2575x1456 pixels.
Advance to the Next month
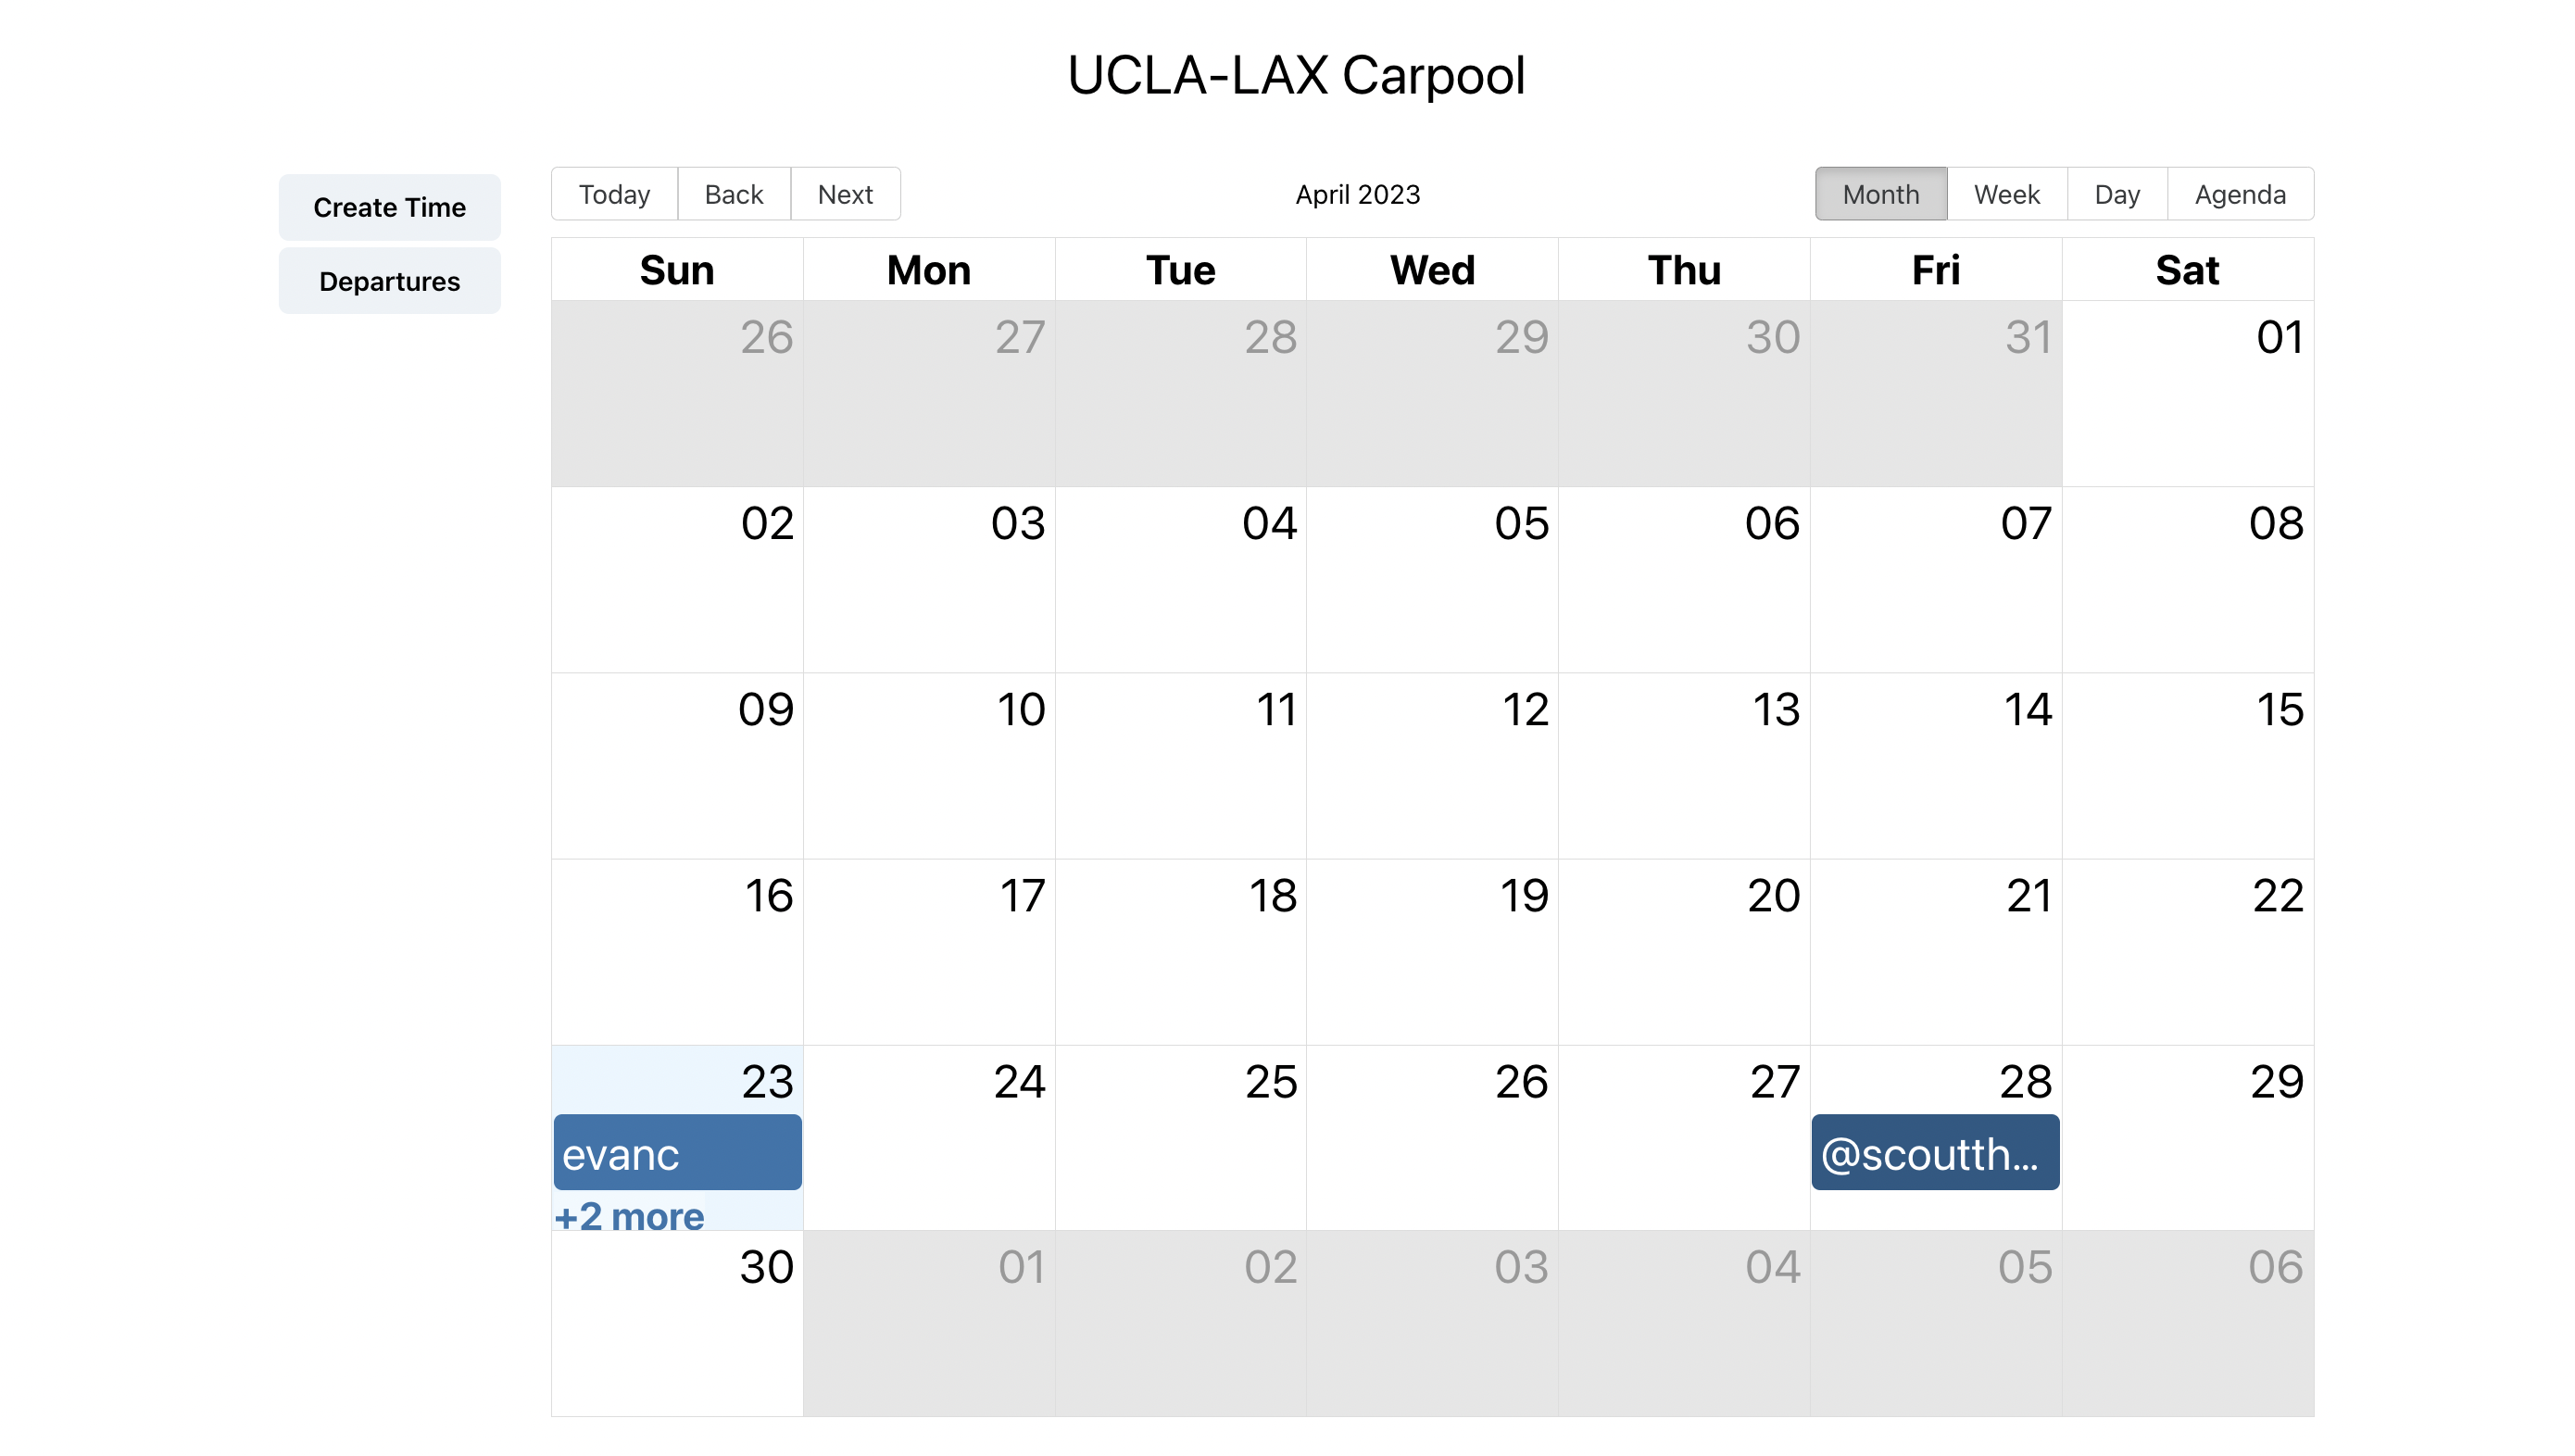tap(845, 194)
